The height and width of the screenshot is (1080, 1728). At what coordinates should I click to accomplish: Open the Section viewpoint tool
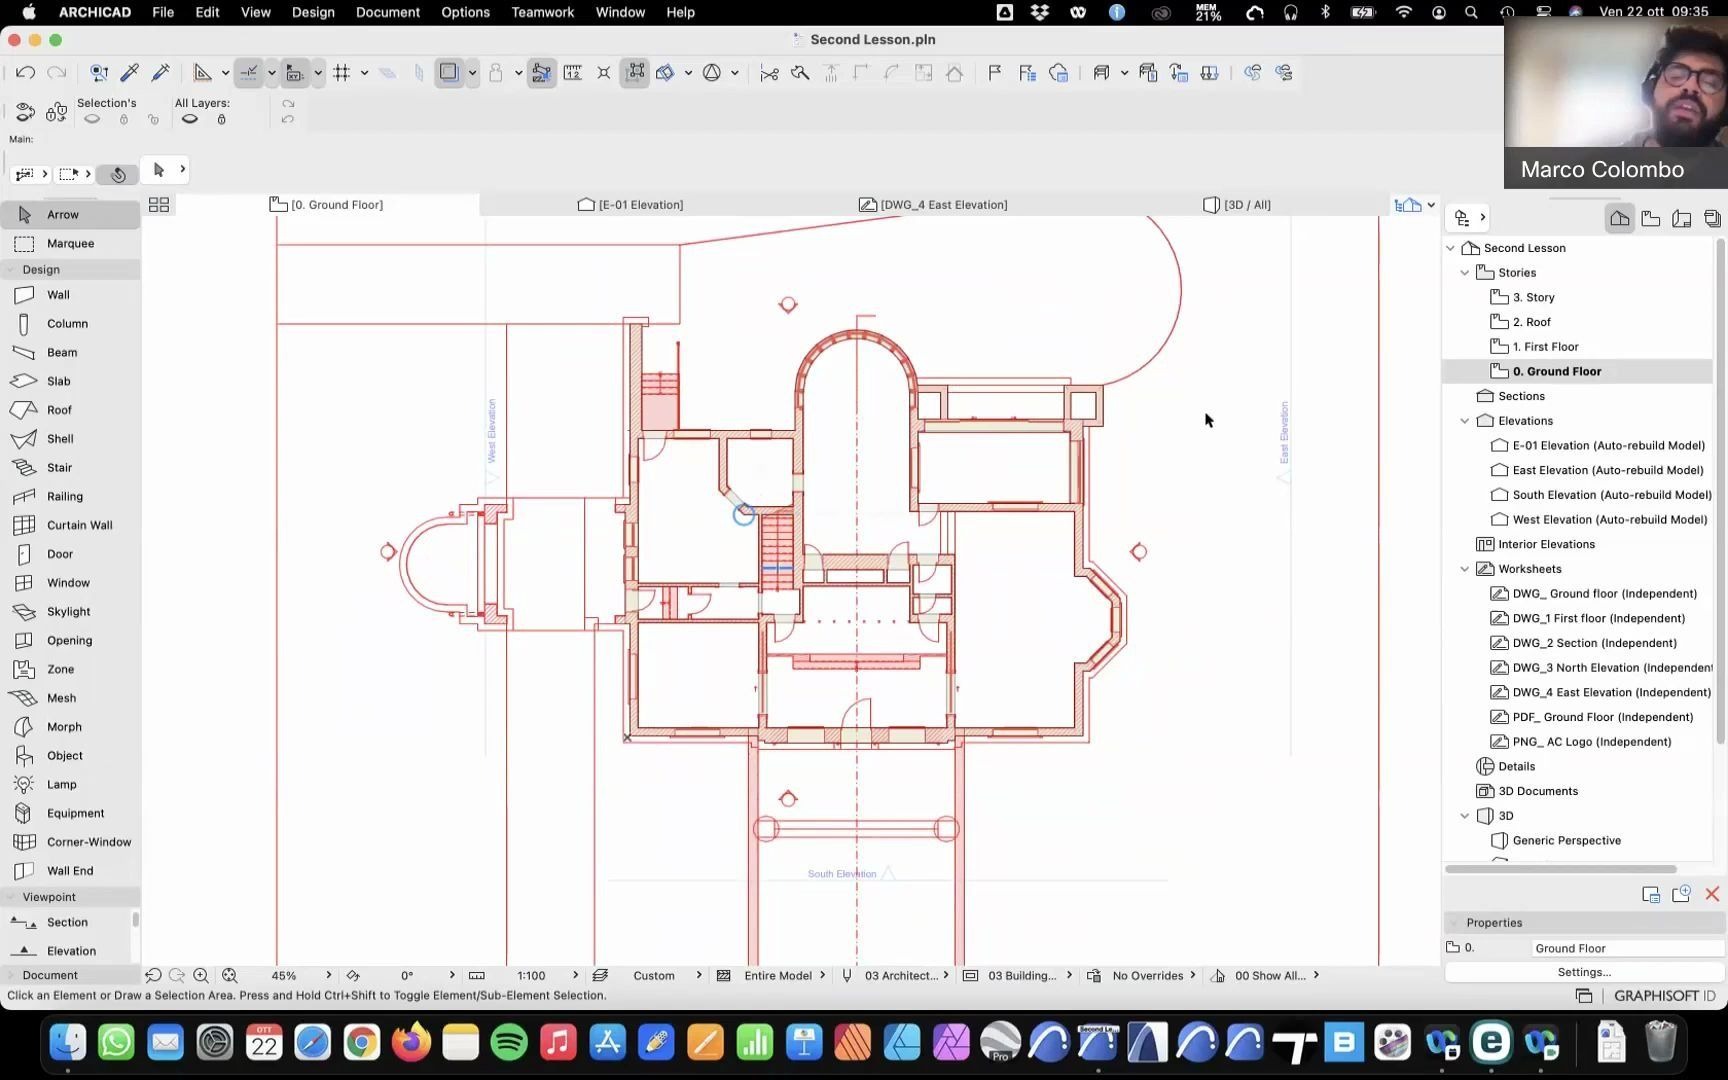(x=67, y=923)
